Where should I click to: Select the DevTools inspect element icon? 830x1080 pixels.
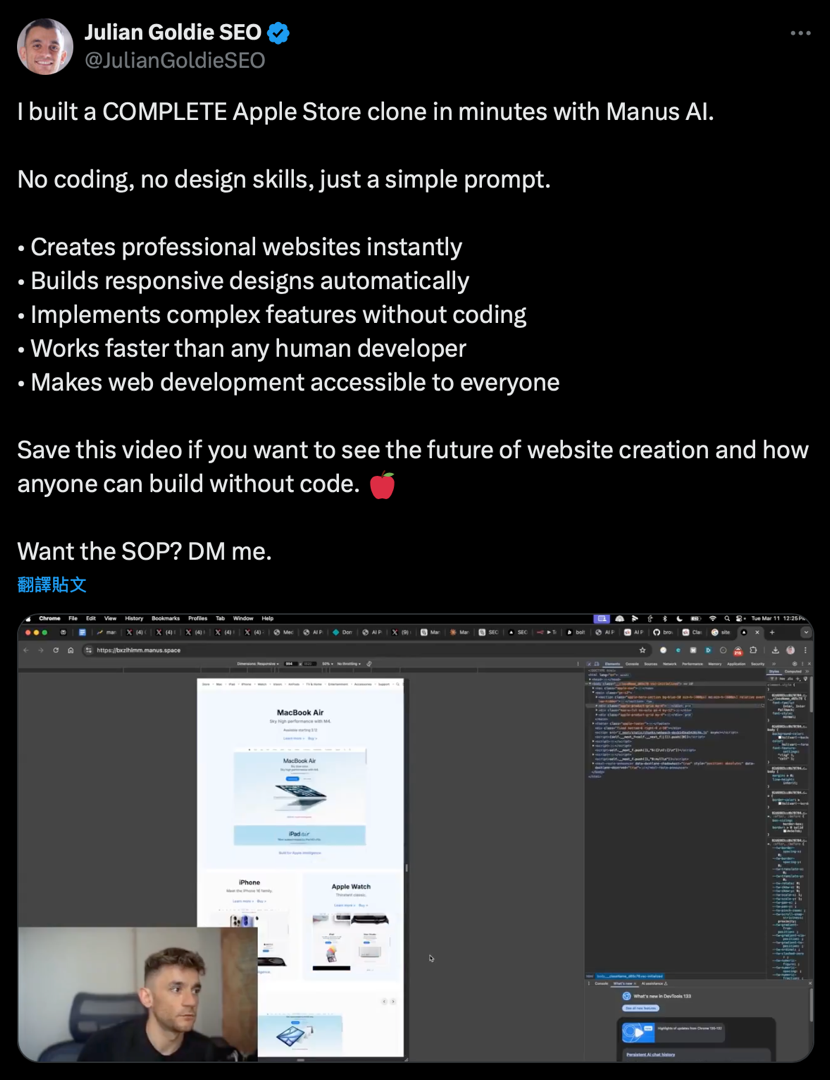click(589, 664)
